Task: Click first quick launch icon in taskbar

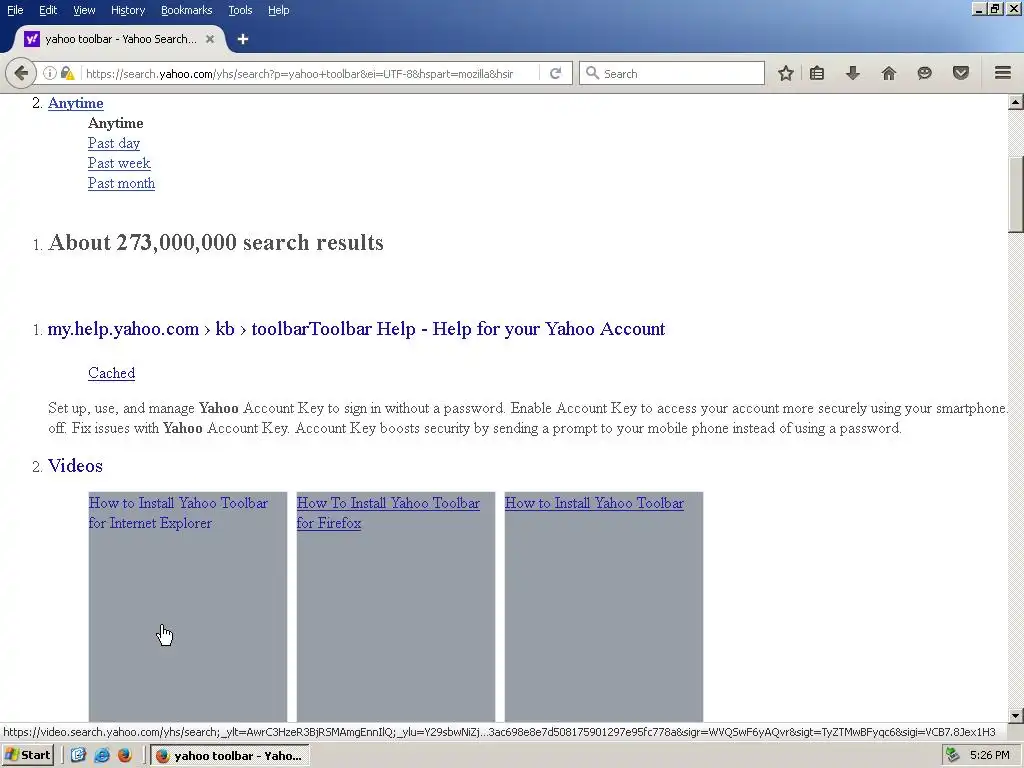Action: 78,756
